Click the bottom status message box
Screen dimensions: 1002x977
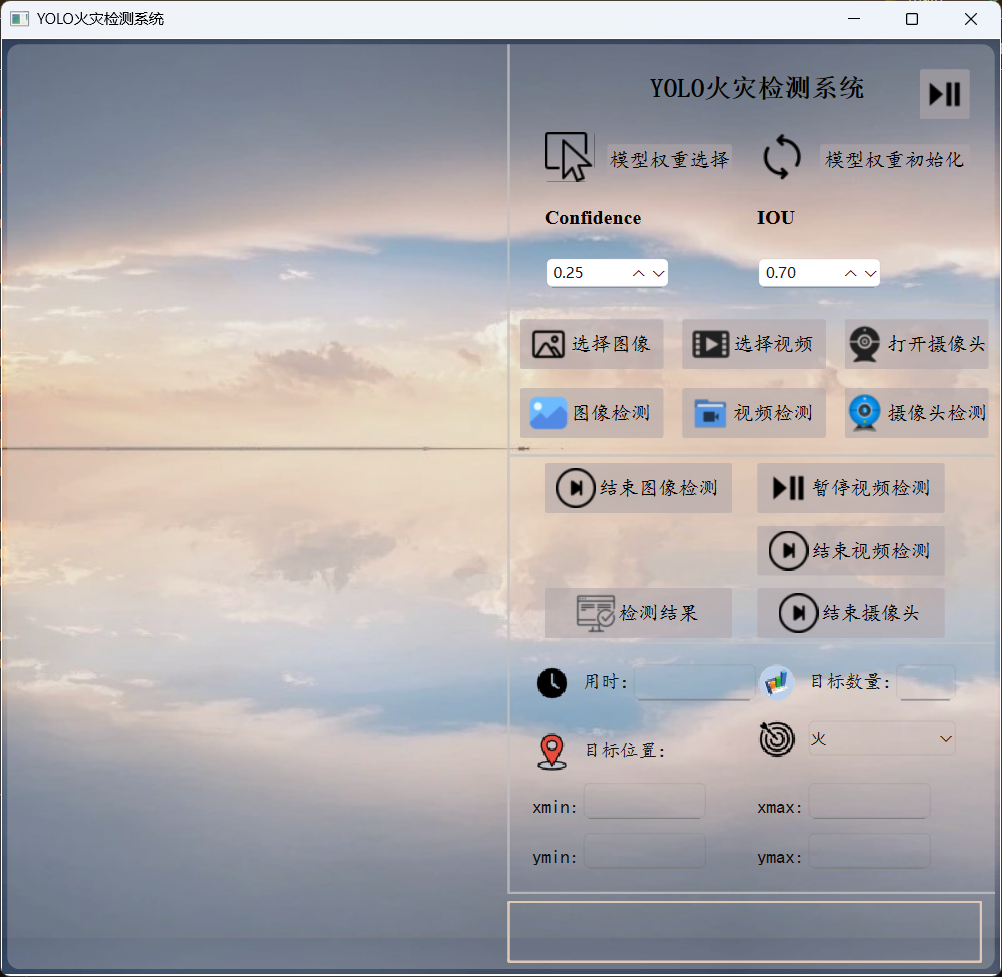(744, 932)
